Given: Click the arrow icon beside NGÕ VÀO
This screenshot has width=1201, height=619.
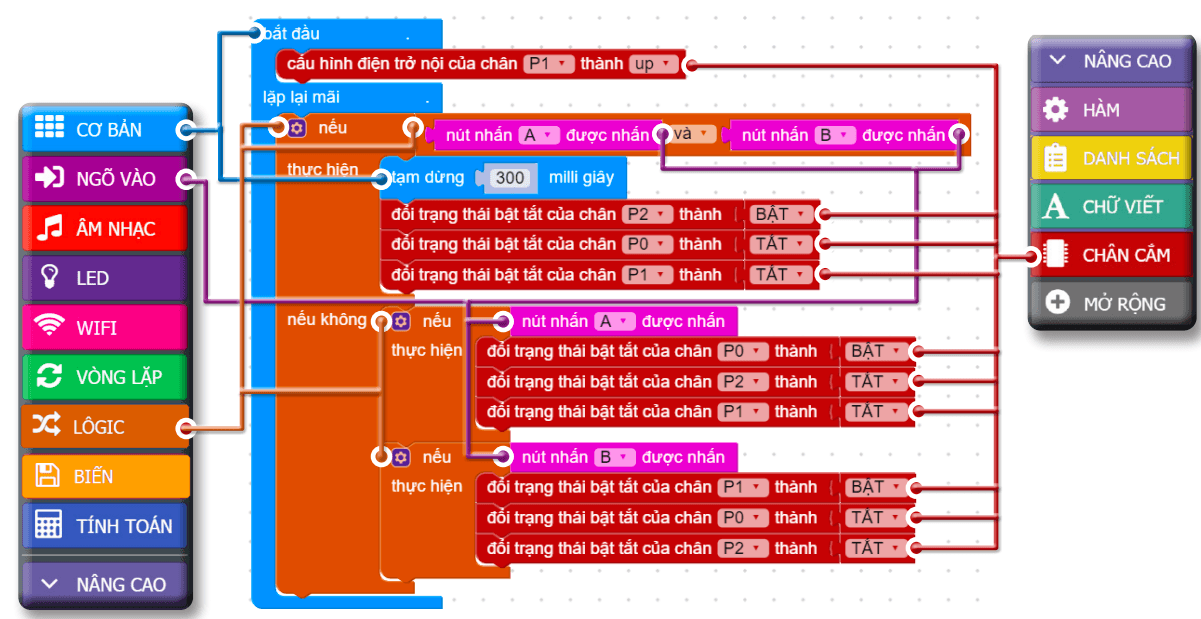Looking at the screenshot, I should 49,178.
